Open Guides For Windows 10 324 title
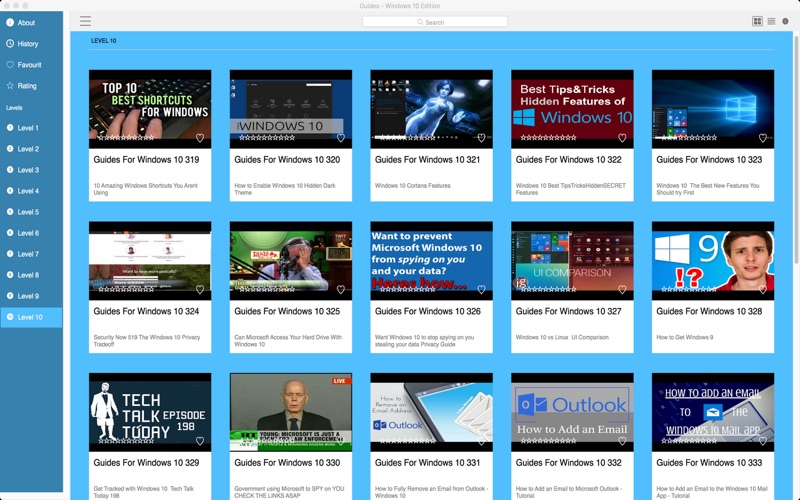The height and width of the screenshot is (500, 800). point(146,311)
